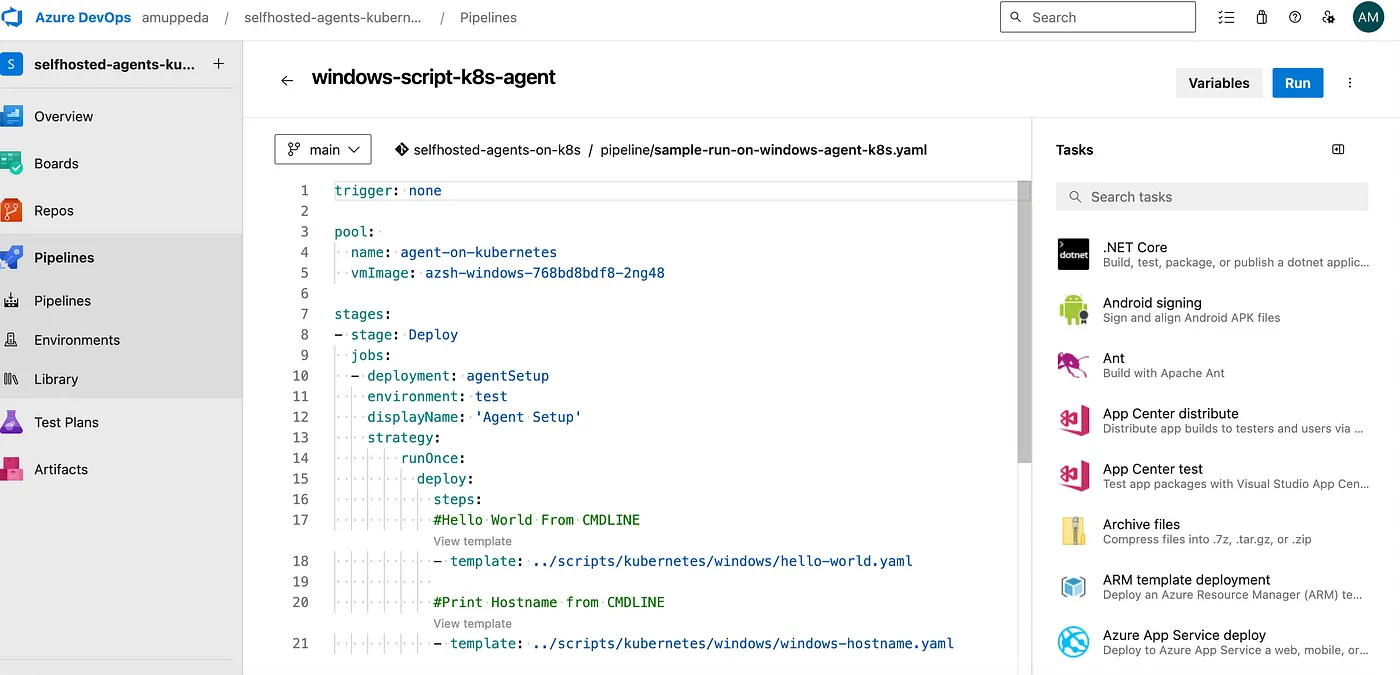
Task: Open the AM account avatar
Action: [x=1368, y=17]
